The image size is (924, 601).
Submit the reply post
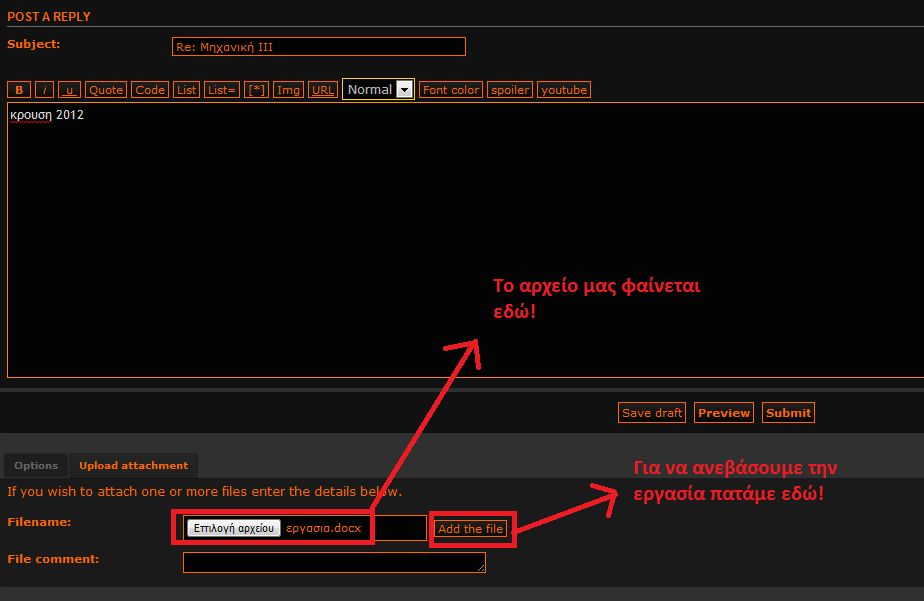coord(788,413)
